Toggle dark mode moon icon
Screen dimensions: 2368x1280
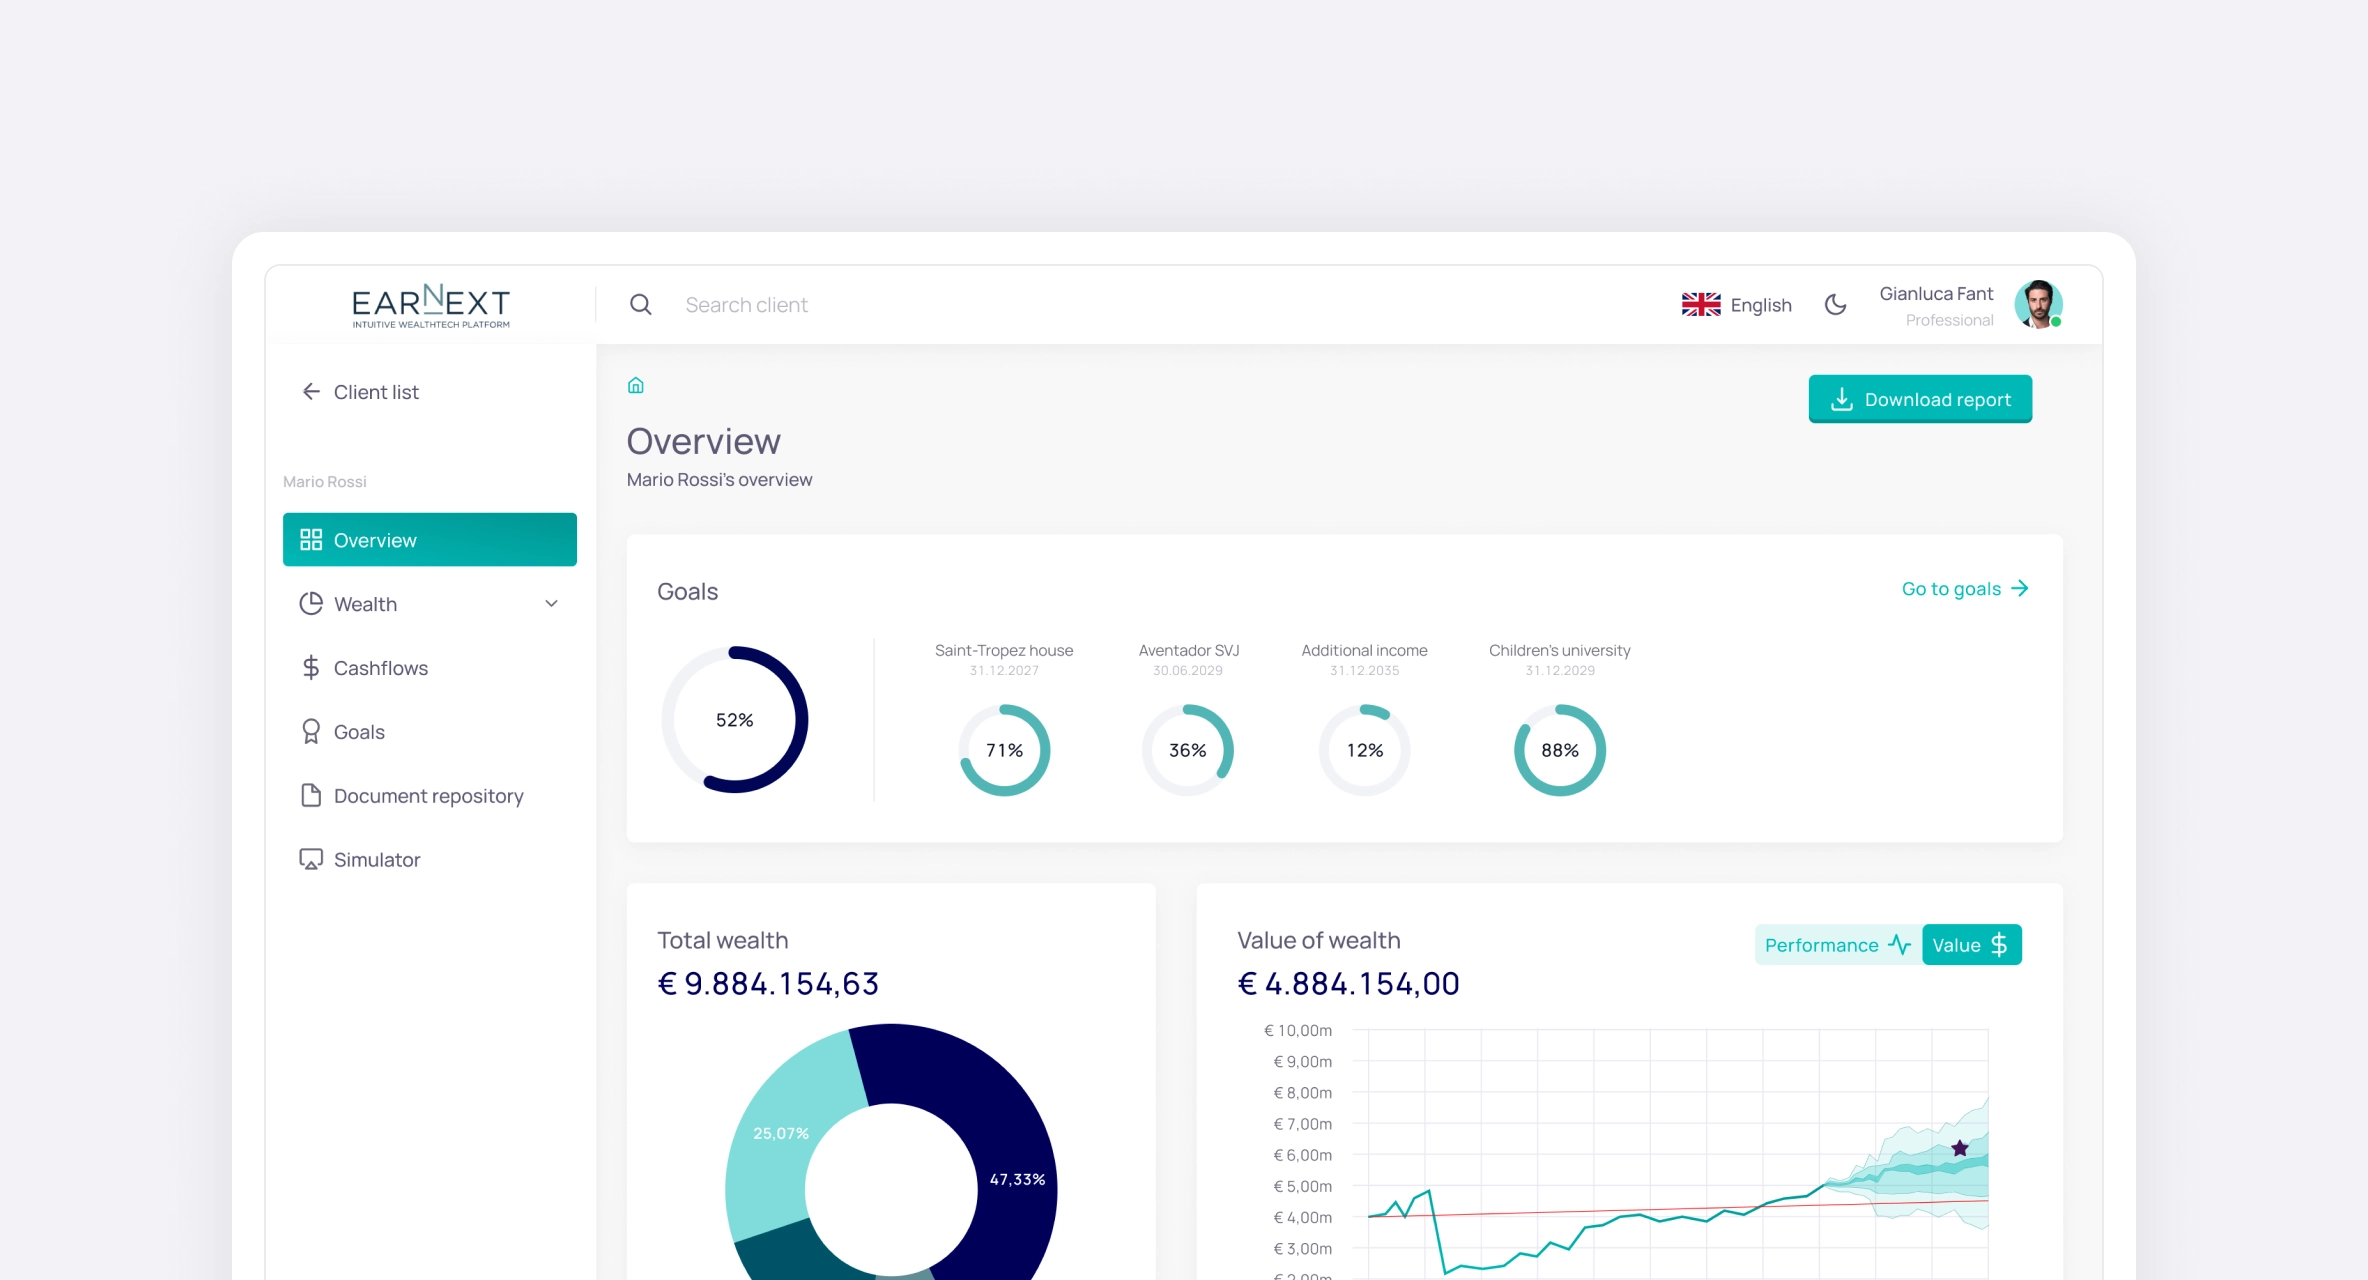(x=1835, y=305)
